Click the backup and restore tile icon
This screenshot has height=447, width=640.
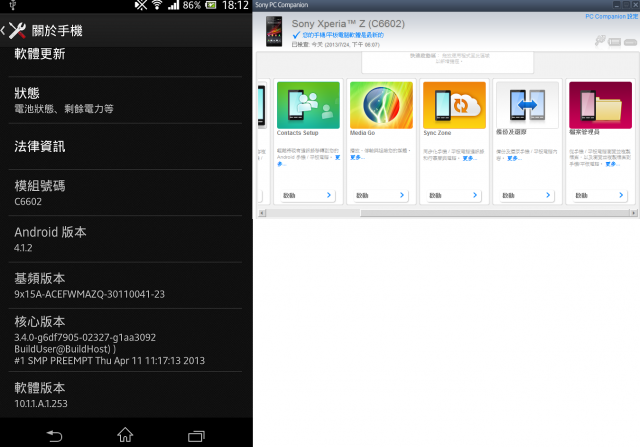click(x=527, y=105)
